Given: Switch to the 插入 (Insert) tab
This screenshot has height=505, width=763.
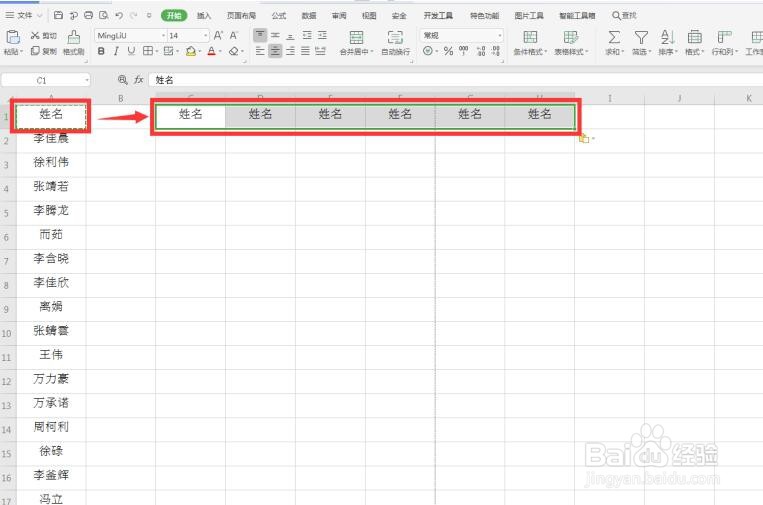Looking at the screenshot, I should click(x=204, y=16).
